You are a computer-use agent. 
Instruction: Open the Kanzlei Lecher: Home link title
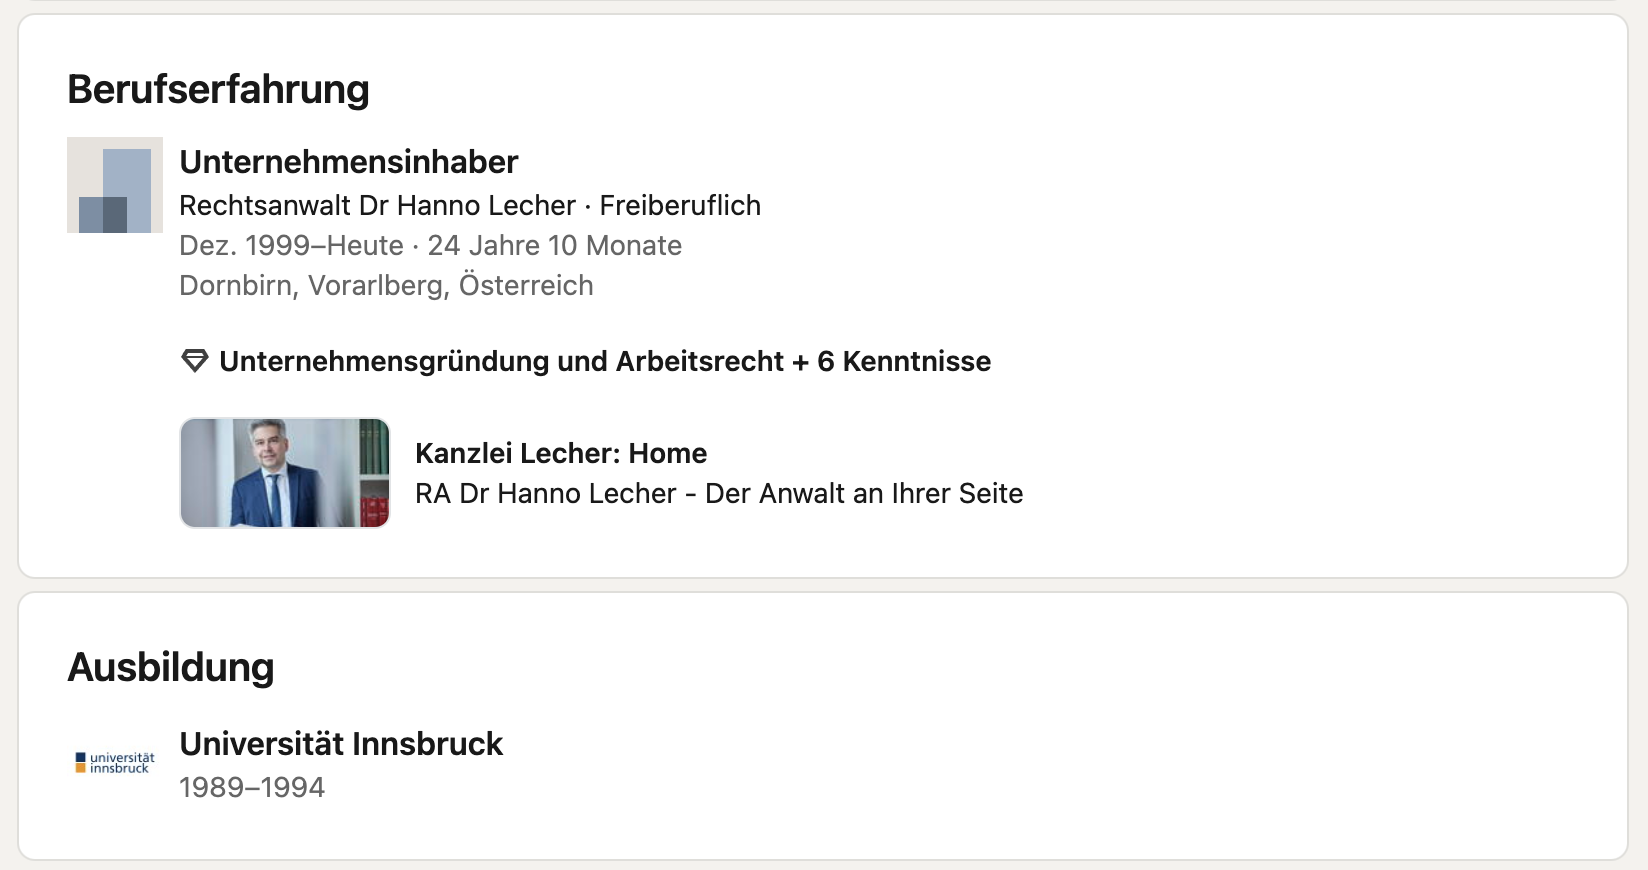561,454
